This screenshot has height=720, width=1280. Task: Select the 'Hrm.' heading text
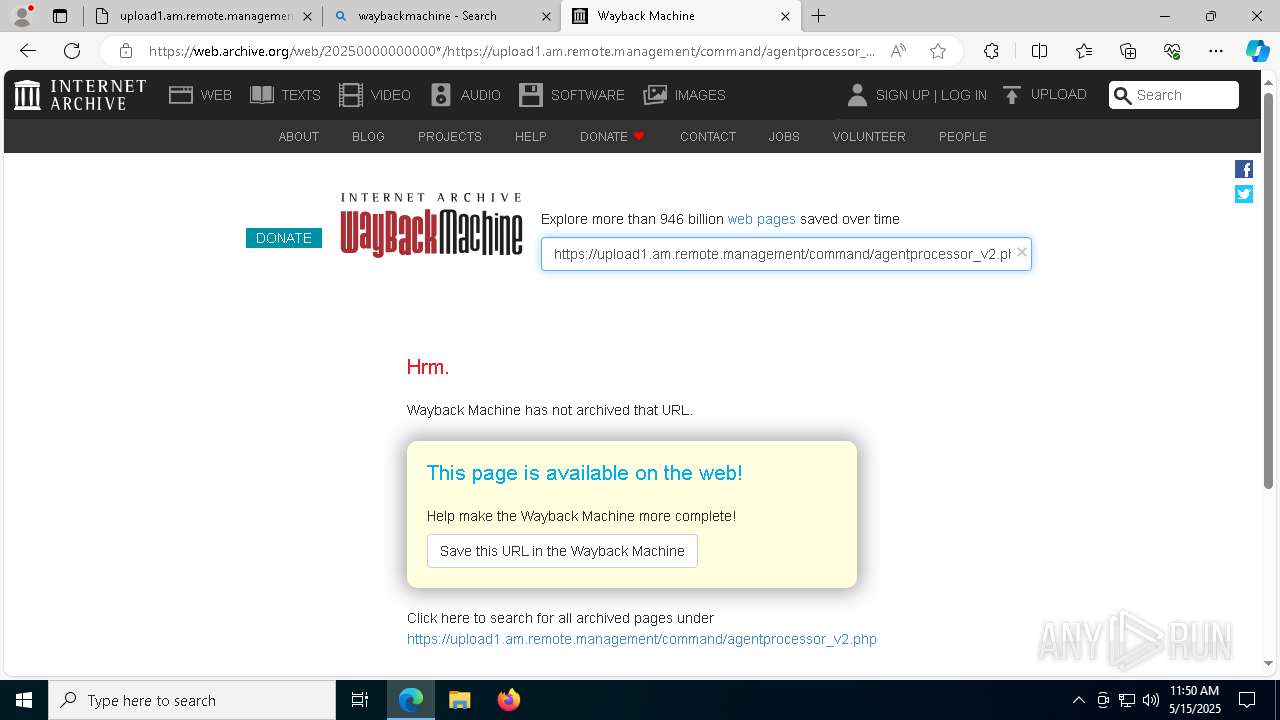pyautogui.click(x=428, y=367)
